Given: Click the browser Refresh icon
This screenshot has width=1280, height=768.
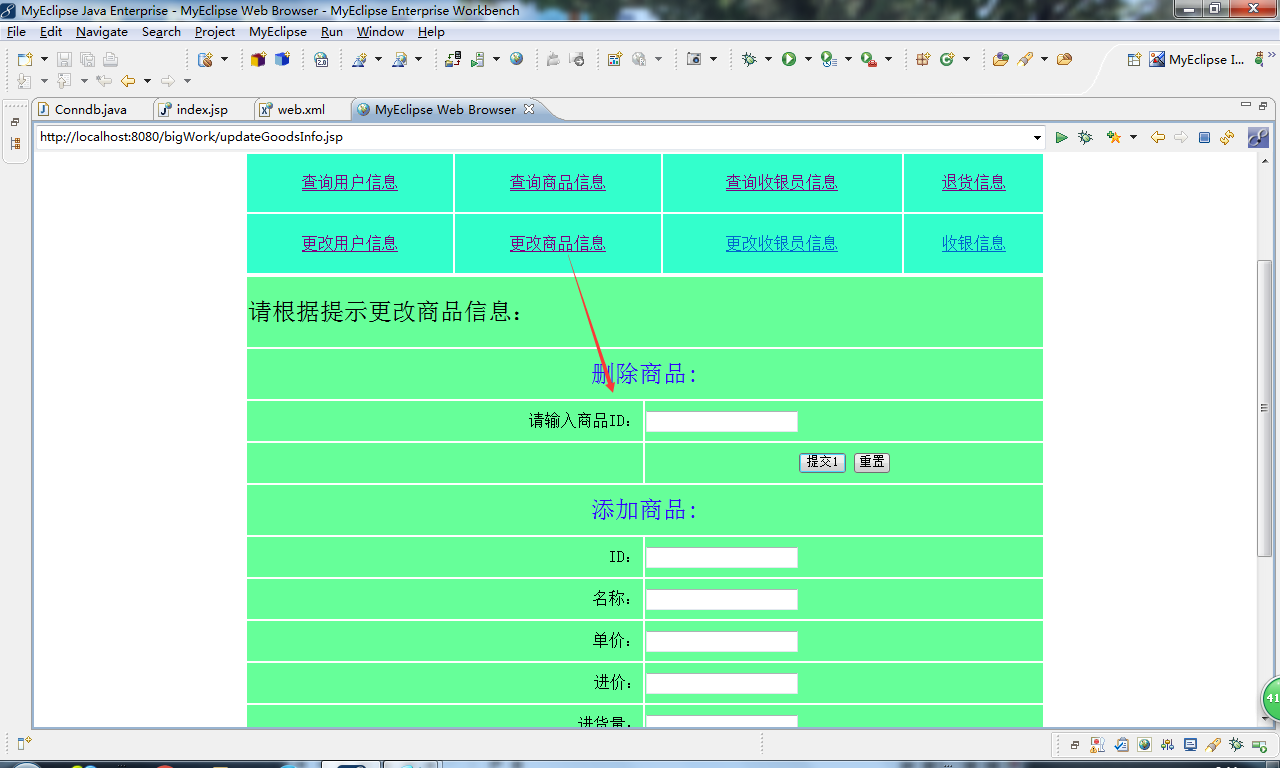Looking at the screenshot, I should coord(1227,138).
